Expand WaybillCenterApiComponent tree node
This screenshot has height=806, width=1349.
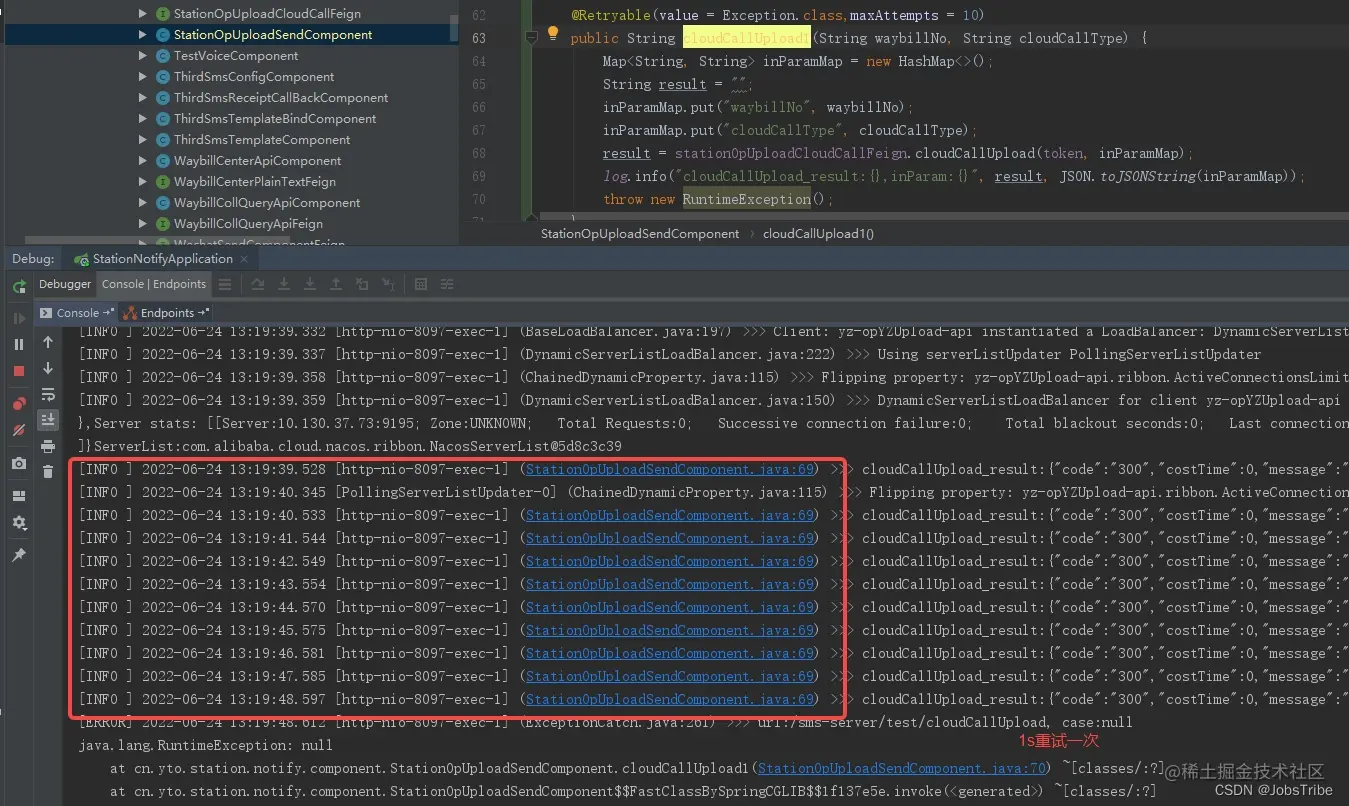click(x=143, y=161)
